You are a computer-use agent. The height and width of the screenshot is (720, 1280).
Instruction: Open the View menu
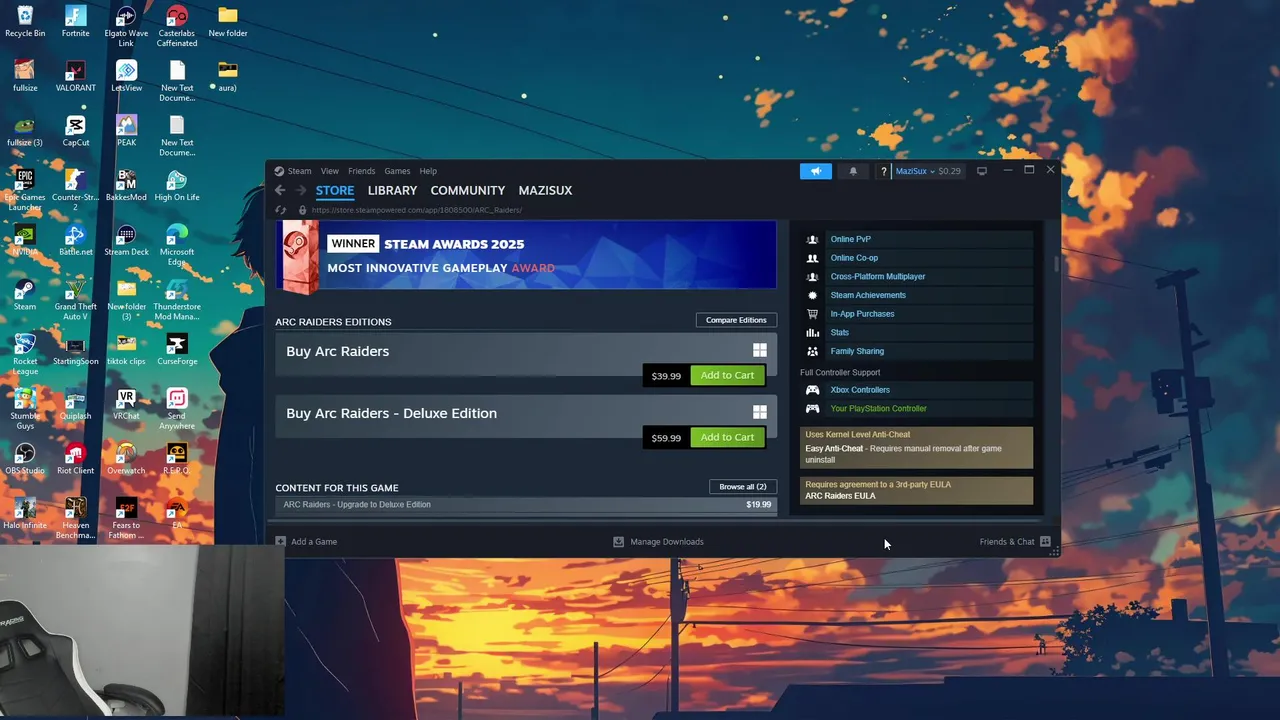coord(330,171)
